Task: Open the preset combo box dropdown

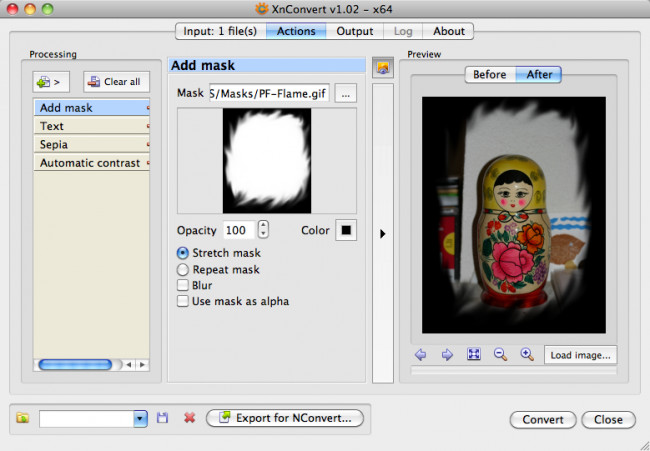Action: pos(140,419)
